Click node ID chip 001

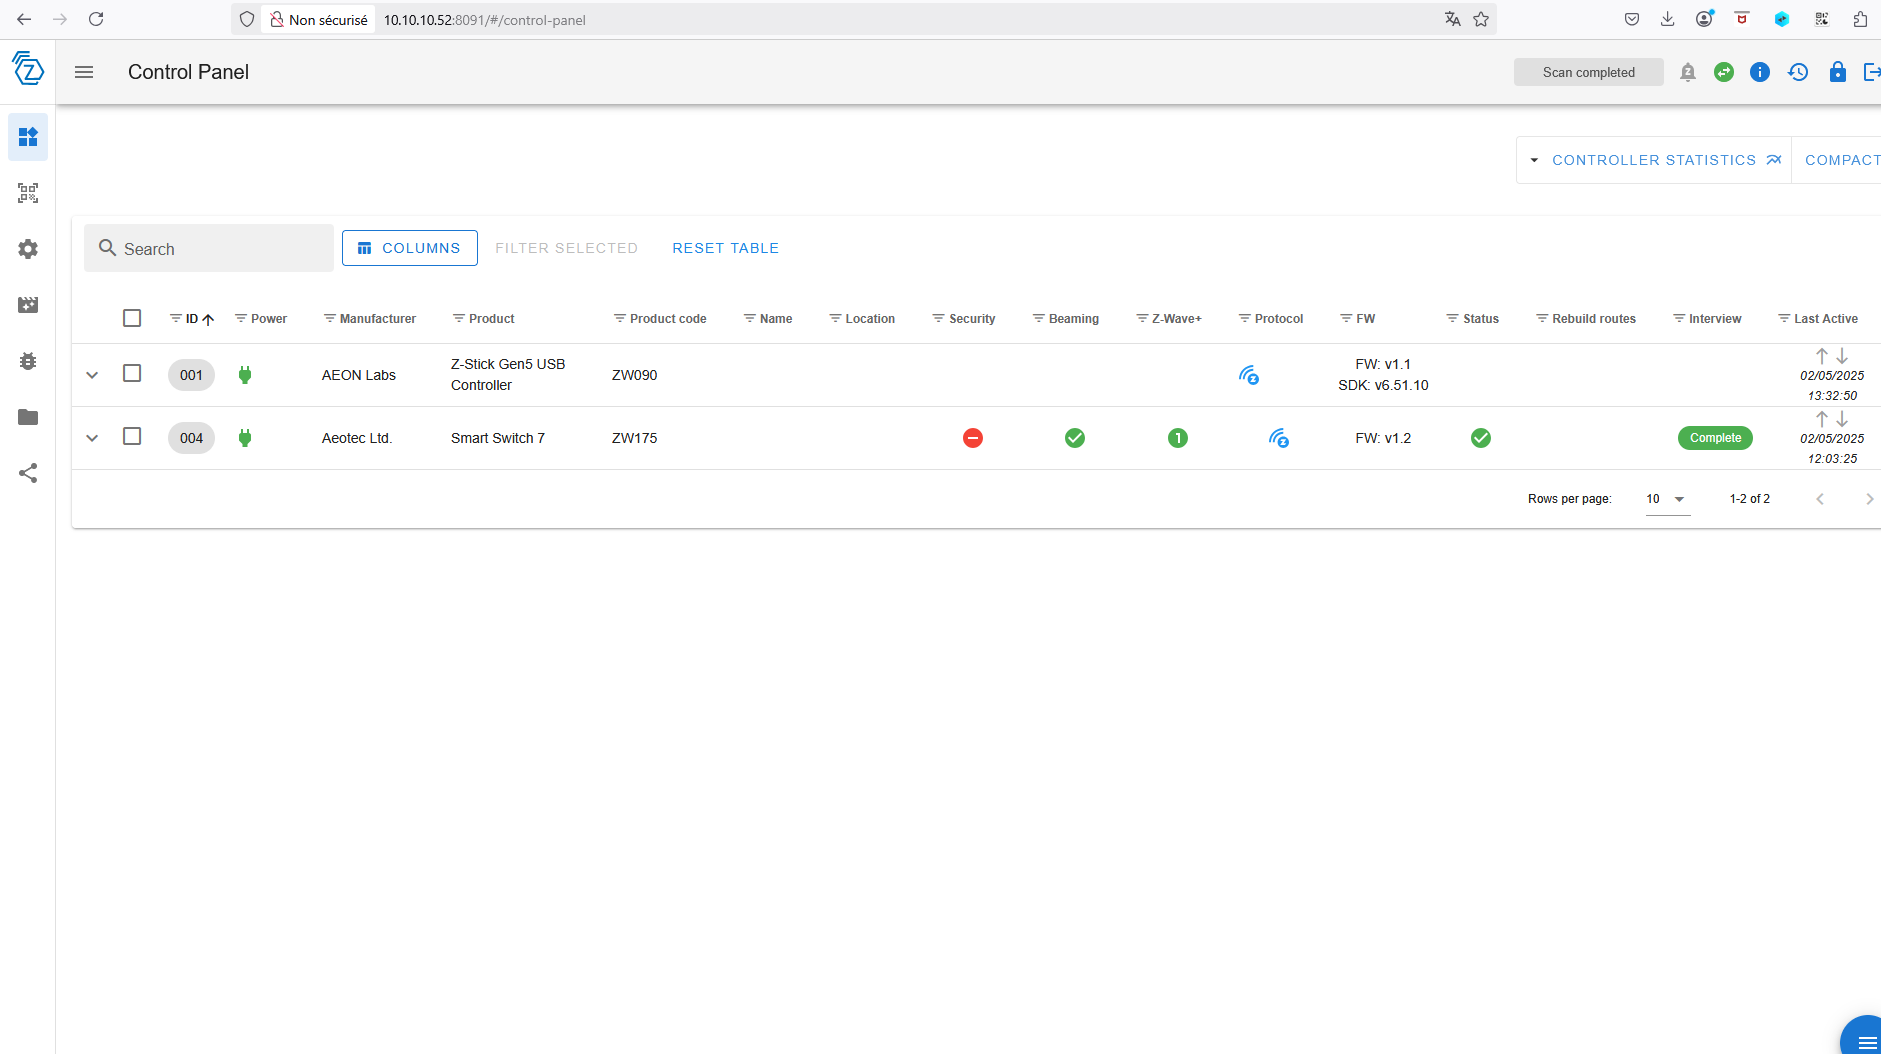(191, 375)
